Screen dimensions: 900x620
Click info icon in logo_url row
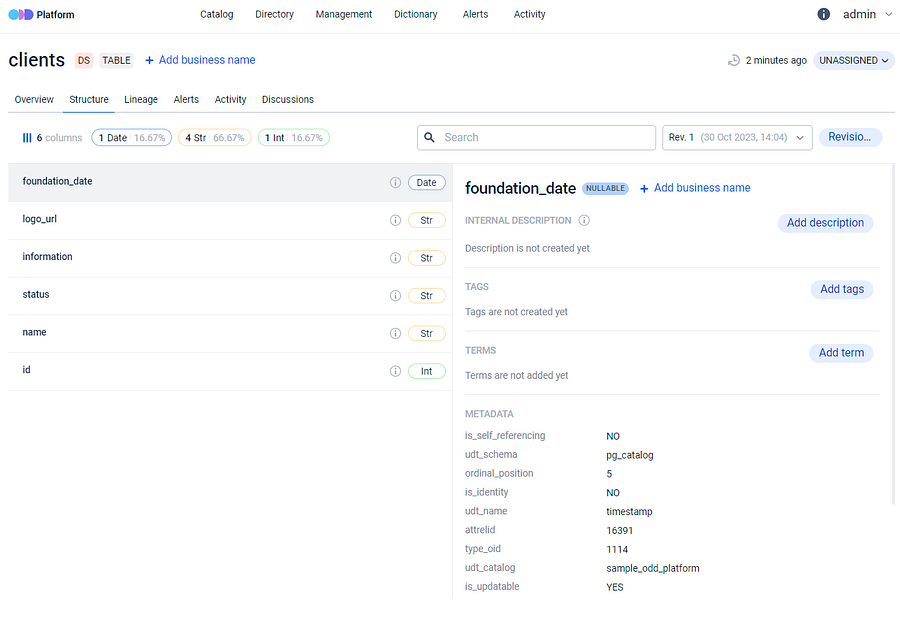click(x=395, y=221)
